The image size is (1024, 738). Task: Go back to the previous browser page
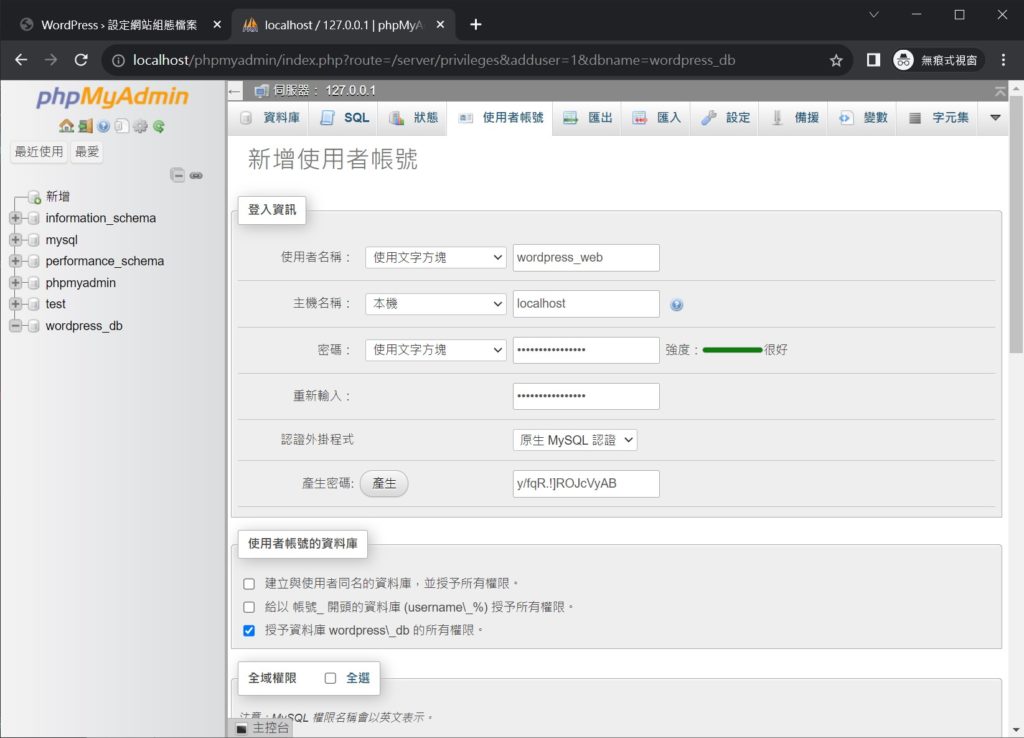21,60
